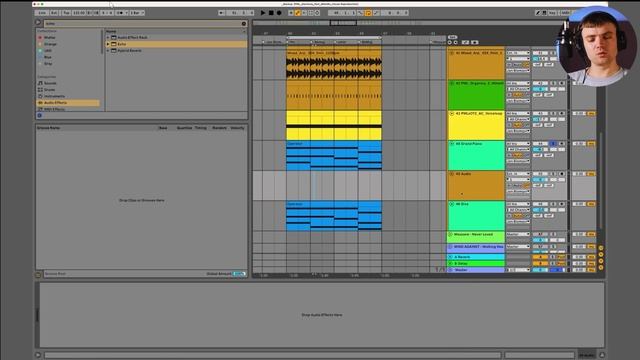Expand the Echo device entry

(x=108, y=44)
